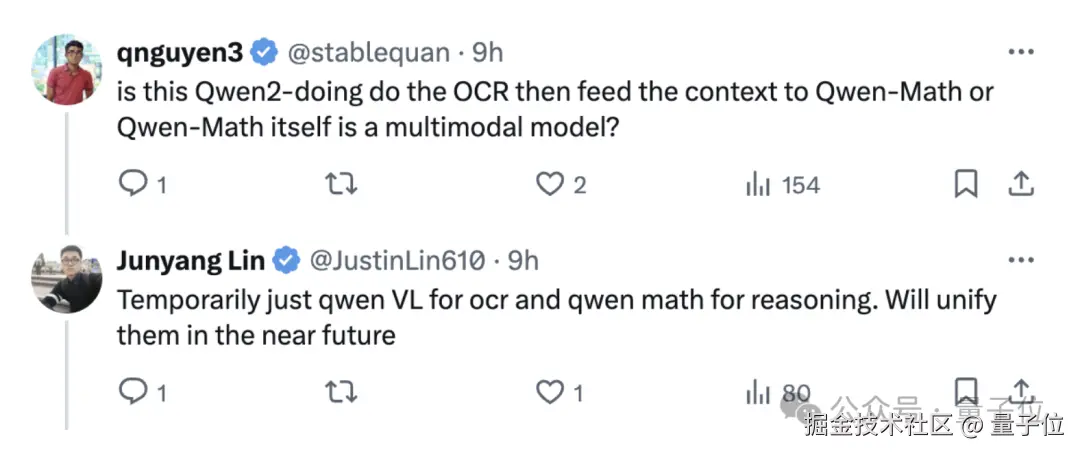Image resolution: width=1080 pixels, height=454 pixels.
Task: Retweet Junyang Lin's answer
Action: (x=341, y=391)
